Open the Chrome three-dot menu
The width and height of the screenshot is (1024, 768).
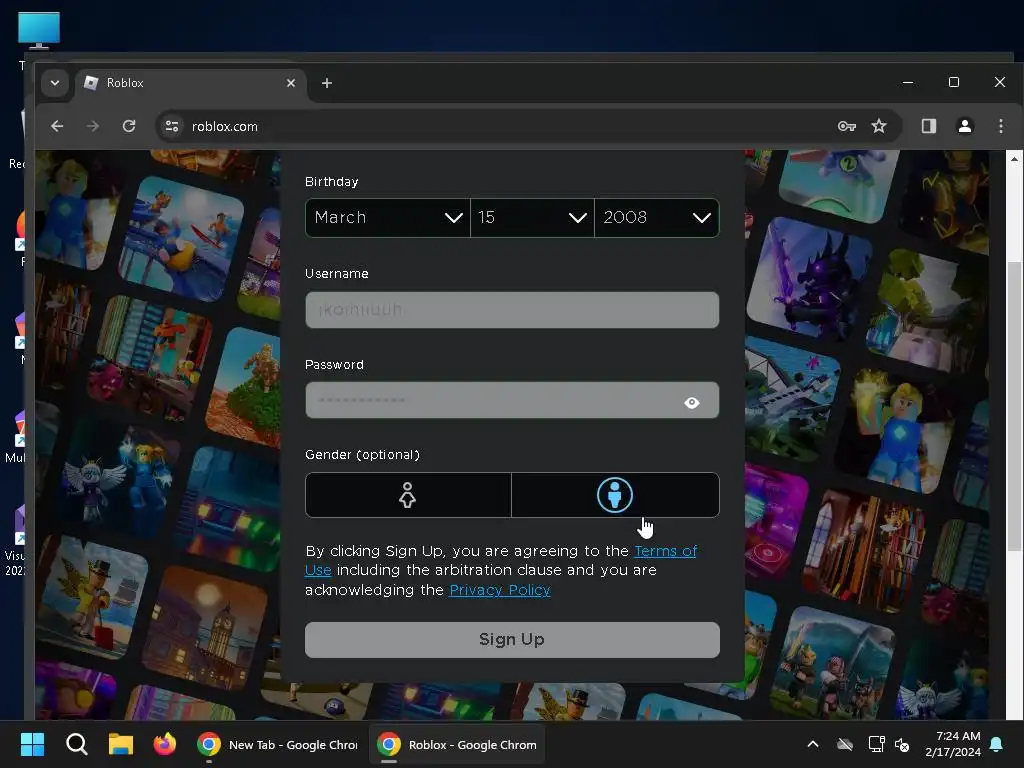pos(1000,126)
